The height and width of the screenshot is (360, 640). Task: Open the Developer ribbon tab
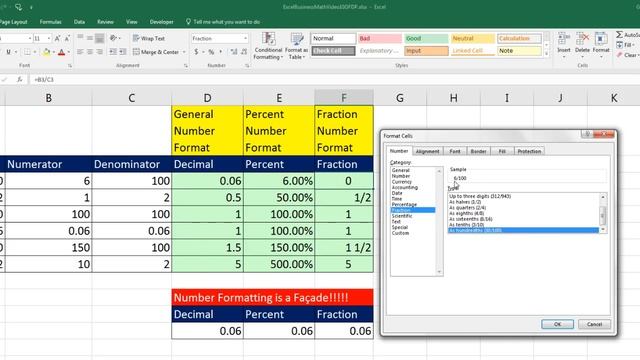coord(161,22)
